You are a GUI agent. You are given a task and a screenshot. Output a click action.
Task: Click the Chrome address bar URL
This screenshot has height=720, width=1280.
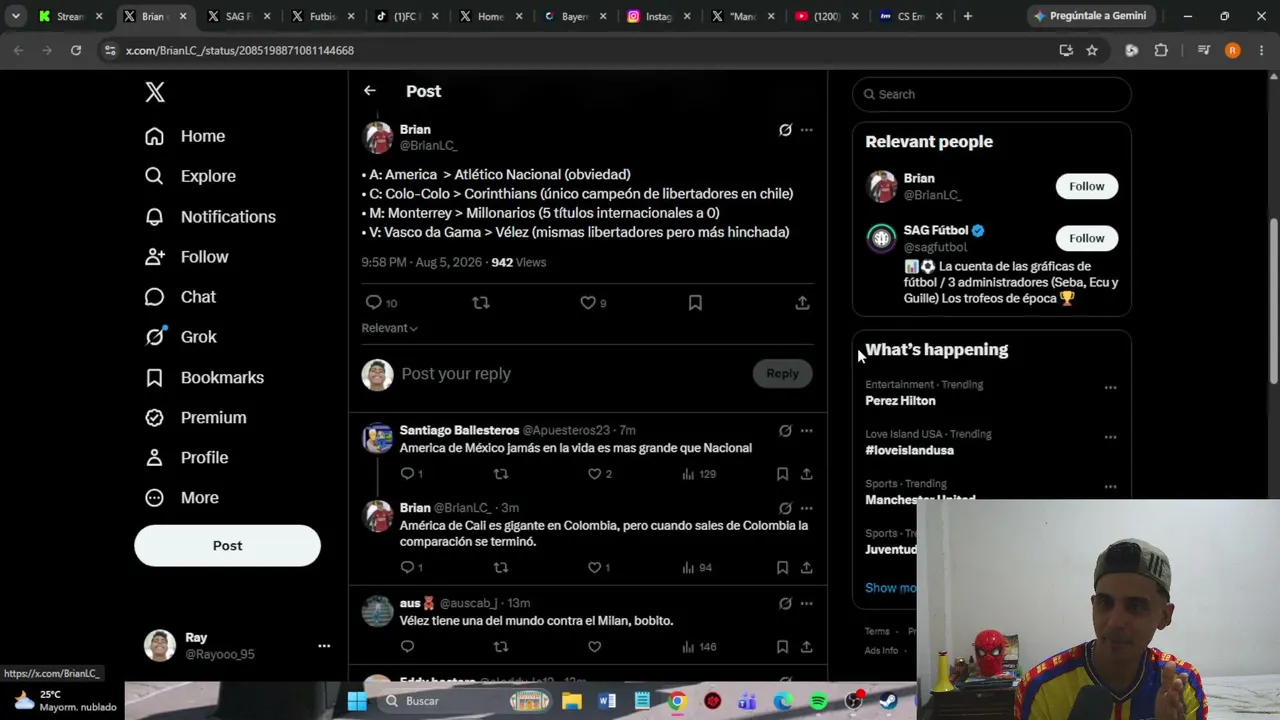click(240, 50)
